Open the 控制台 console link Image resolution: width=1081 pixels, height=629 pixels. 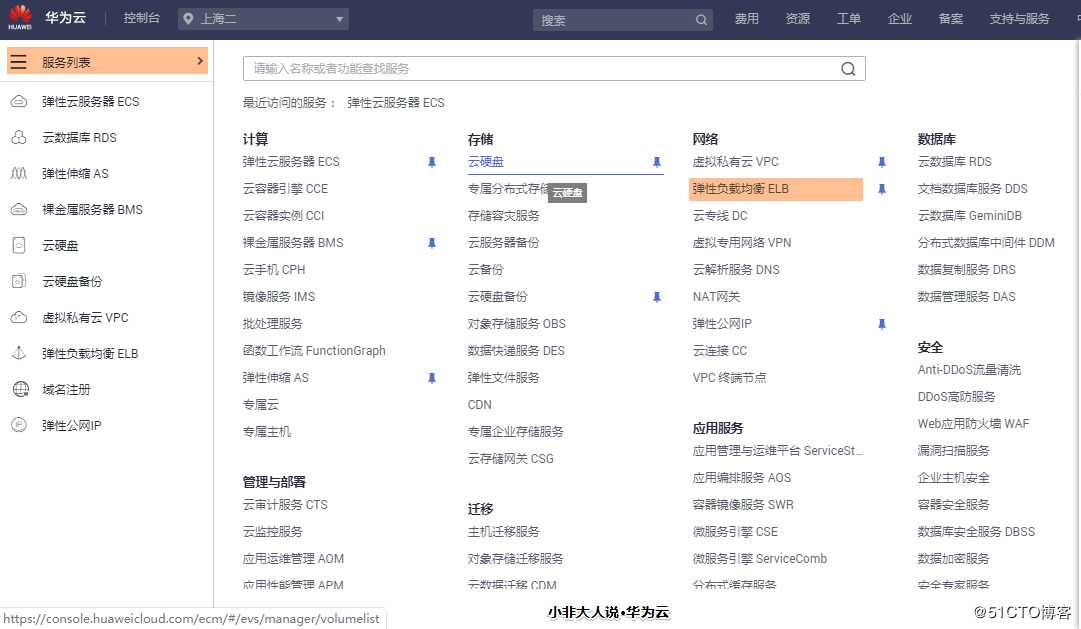pyautogui.click(x=141, y=18)
